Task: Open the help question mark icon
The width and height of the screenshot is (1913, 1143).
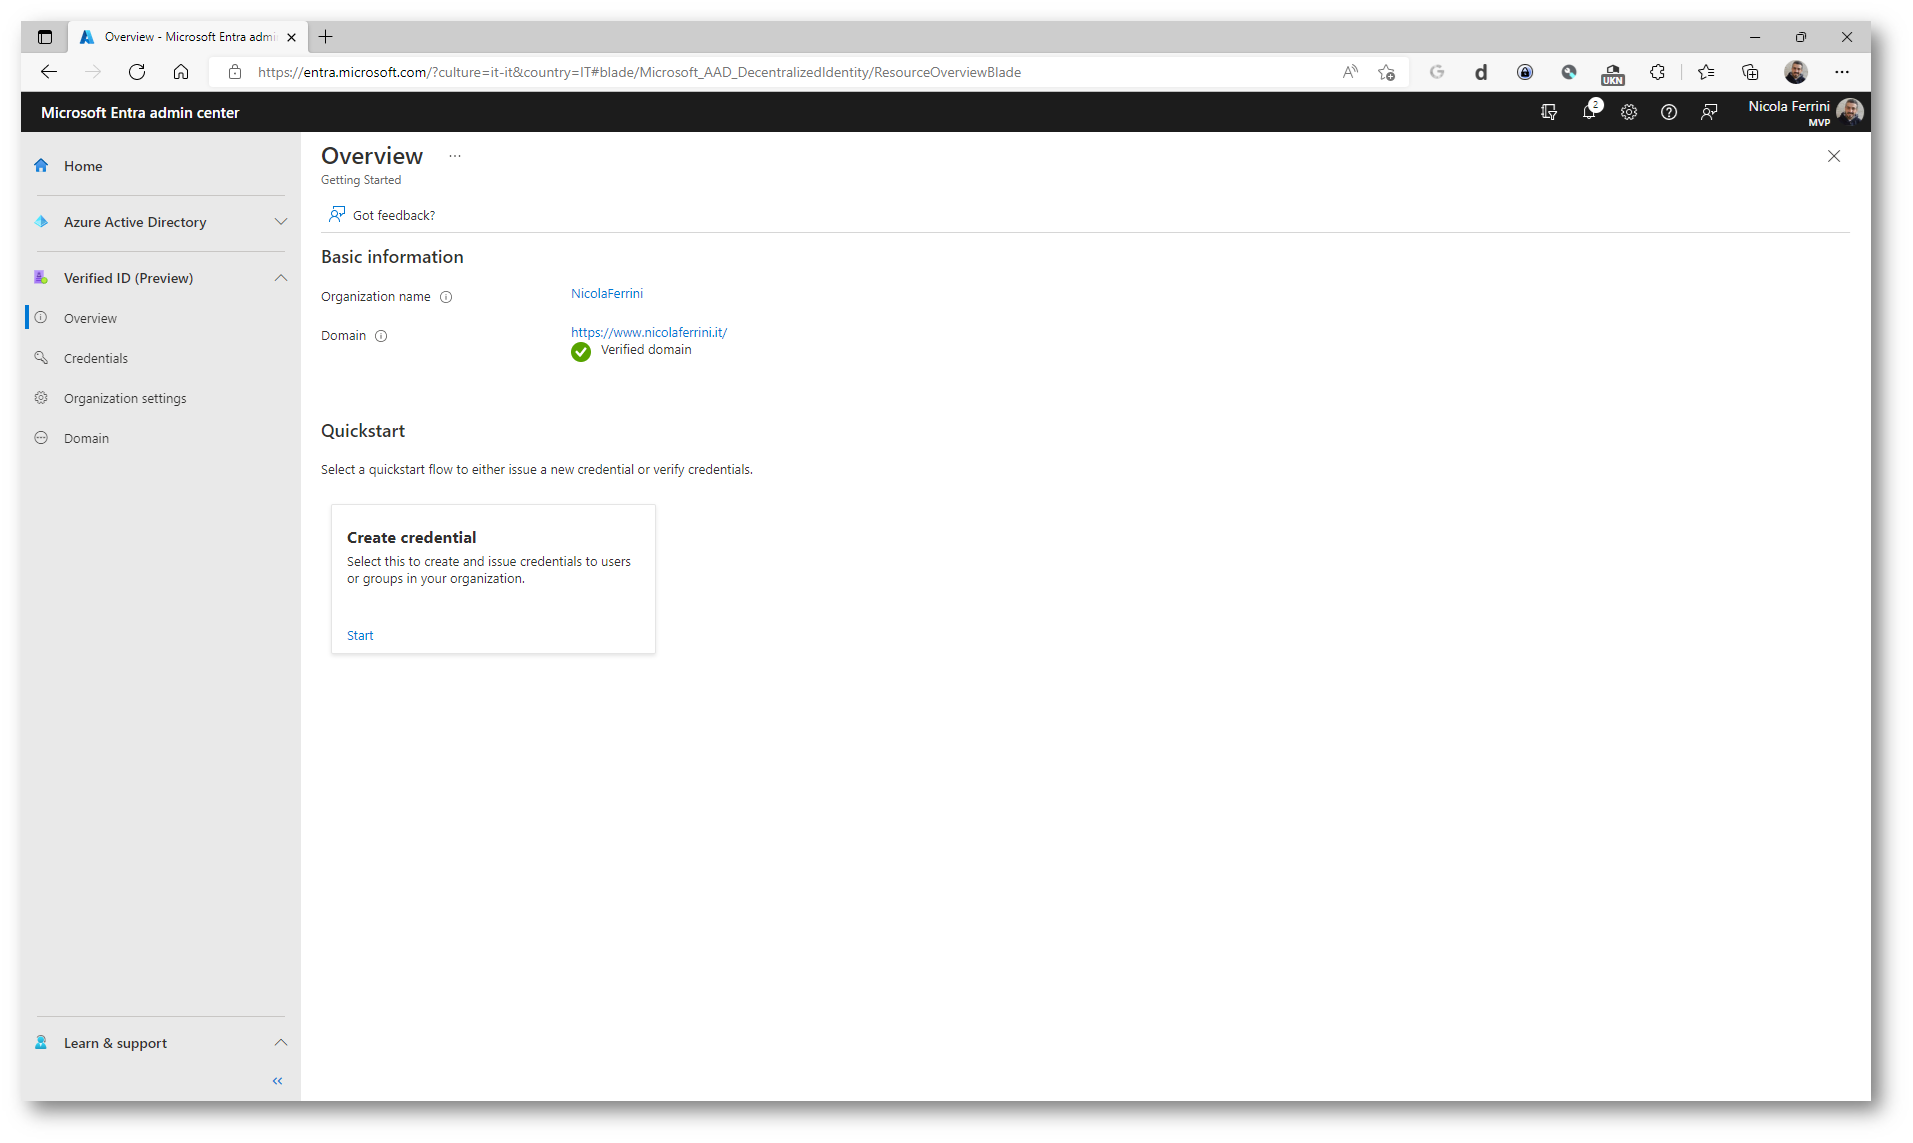Action: (x=1669, y=112)
